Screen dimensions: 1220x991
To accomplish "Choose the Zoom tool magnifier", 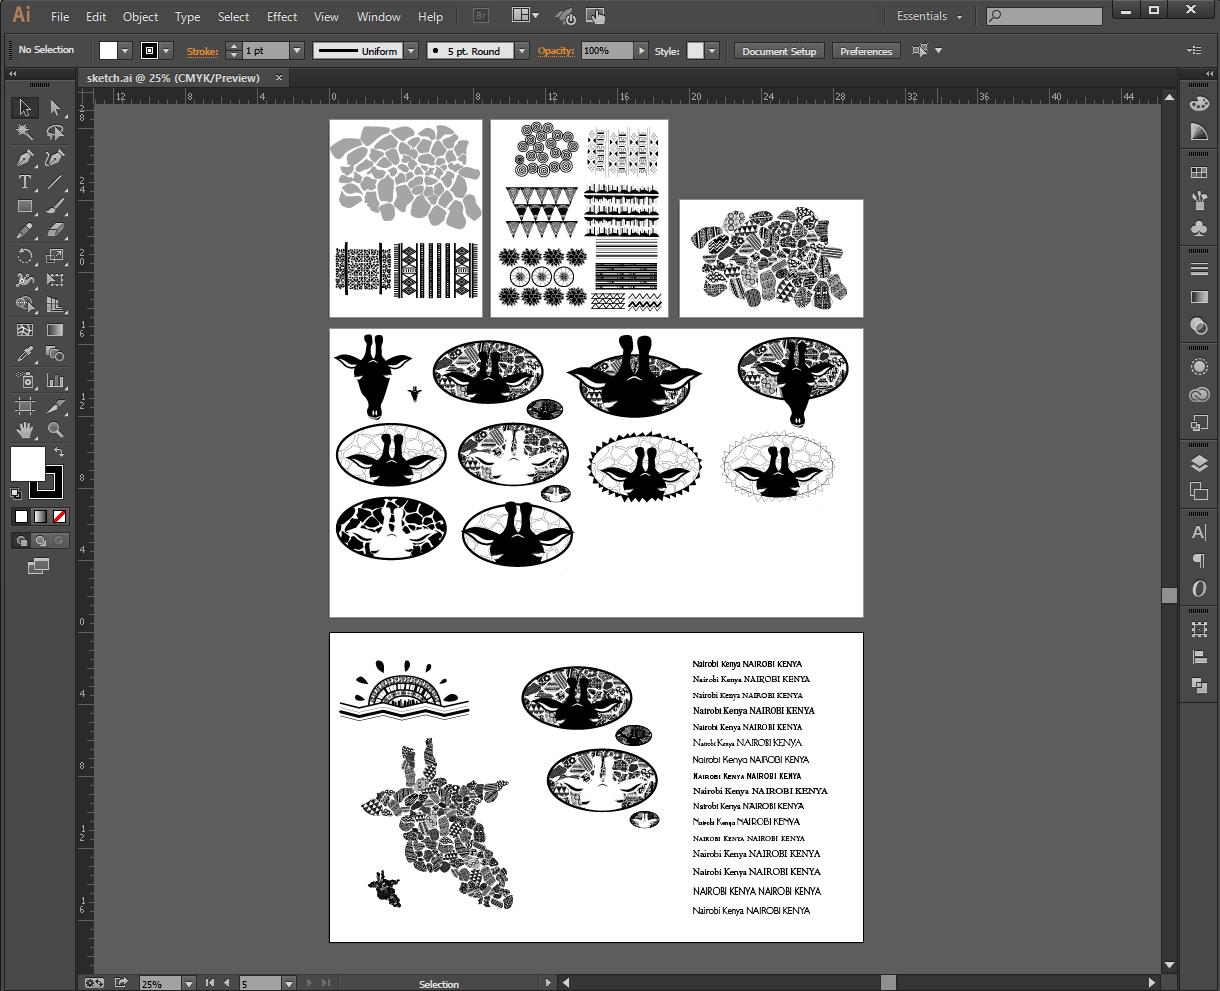I will (x=55, y=430).
